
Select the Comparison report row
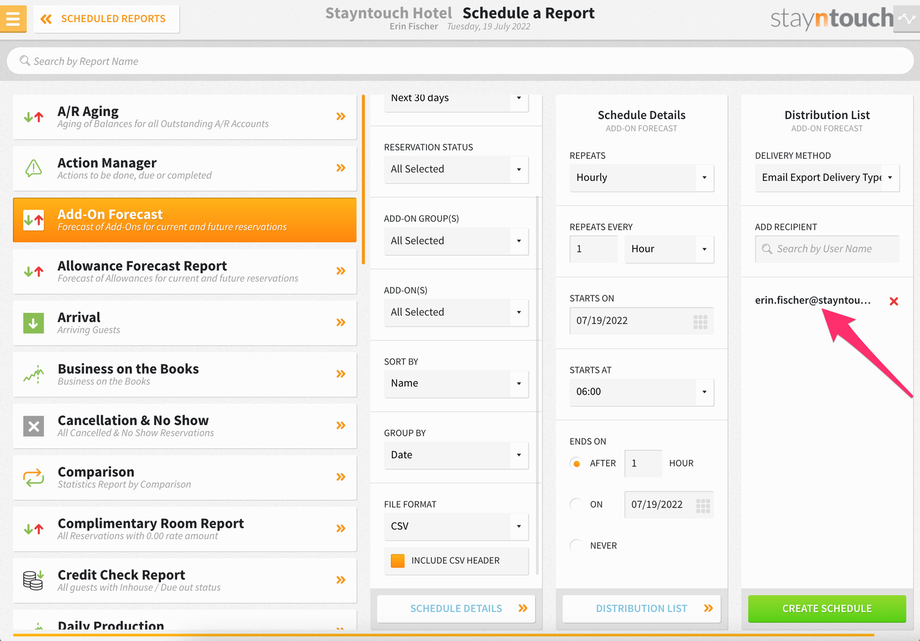184,477
